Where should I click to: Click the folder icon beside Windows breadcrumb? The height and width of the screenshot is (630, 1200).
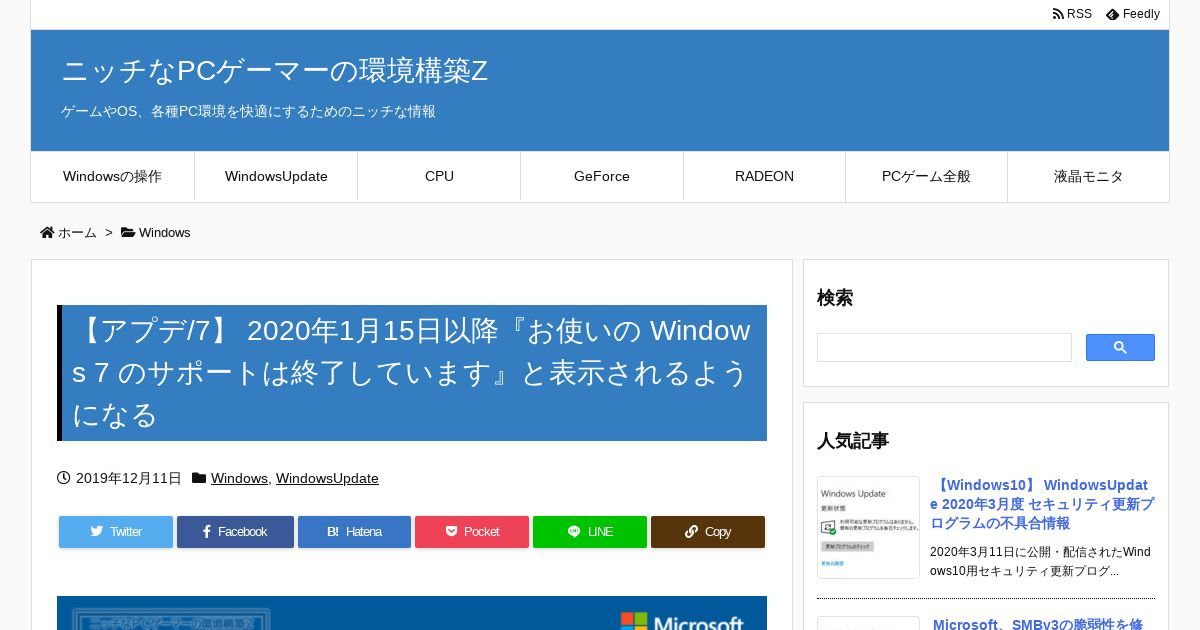pos(128,232)
